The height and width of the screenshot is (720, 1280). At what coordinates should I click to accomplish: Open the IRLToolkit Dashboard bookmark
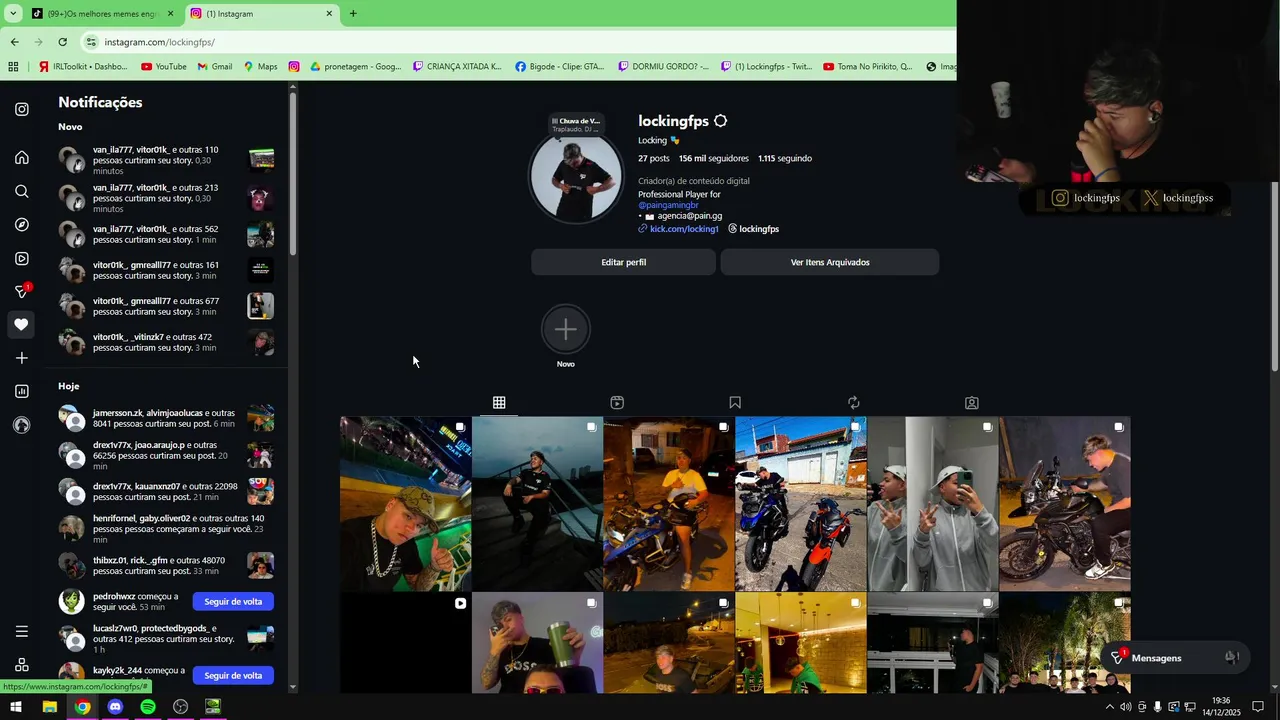pos(83,67)
